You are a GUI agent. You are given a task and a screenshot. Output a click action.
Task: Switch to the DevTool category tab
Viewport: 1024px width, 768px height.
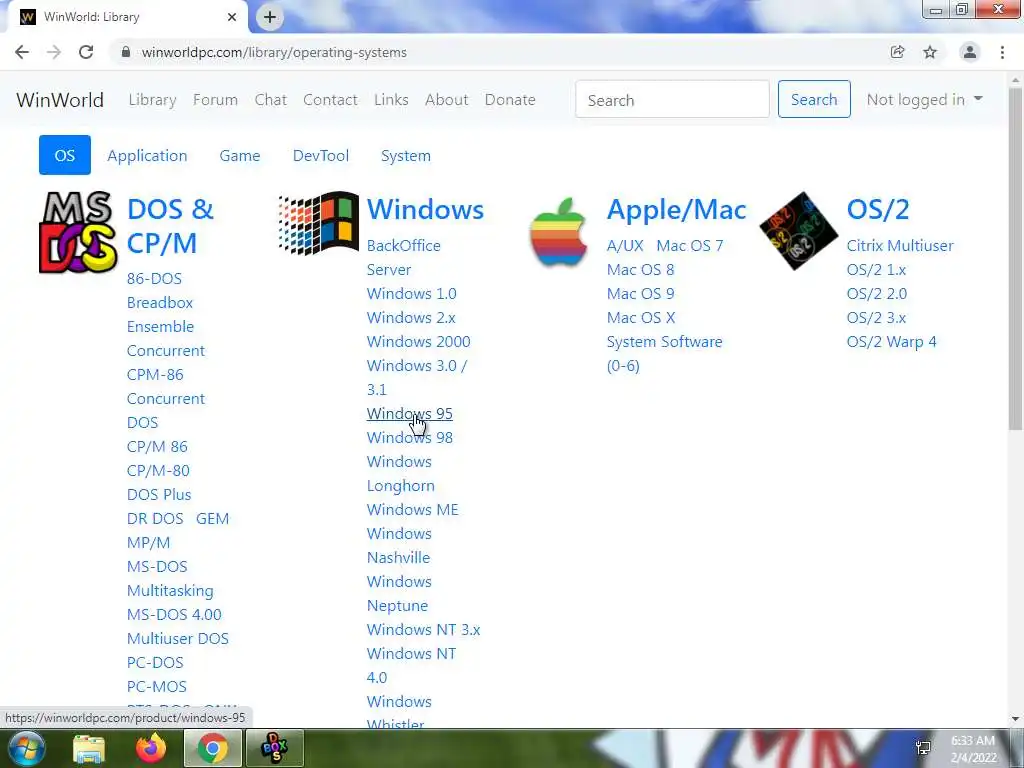coord(321,155)
